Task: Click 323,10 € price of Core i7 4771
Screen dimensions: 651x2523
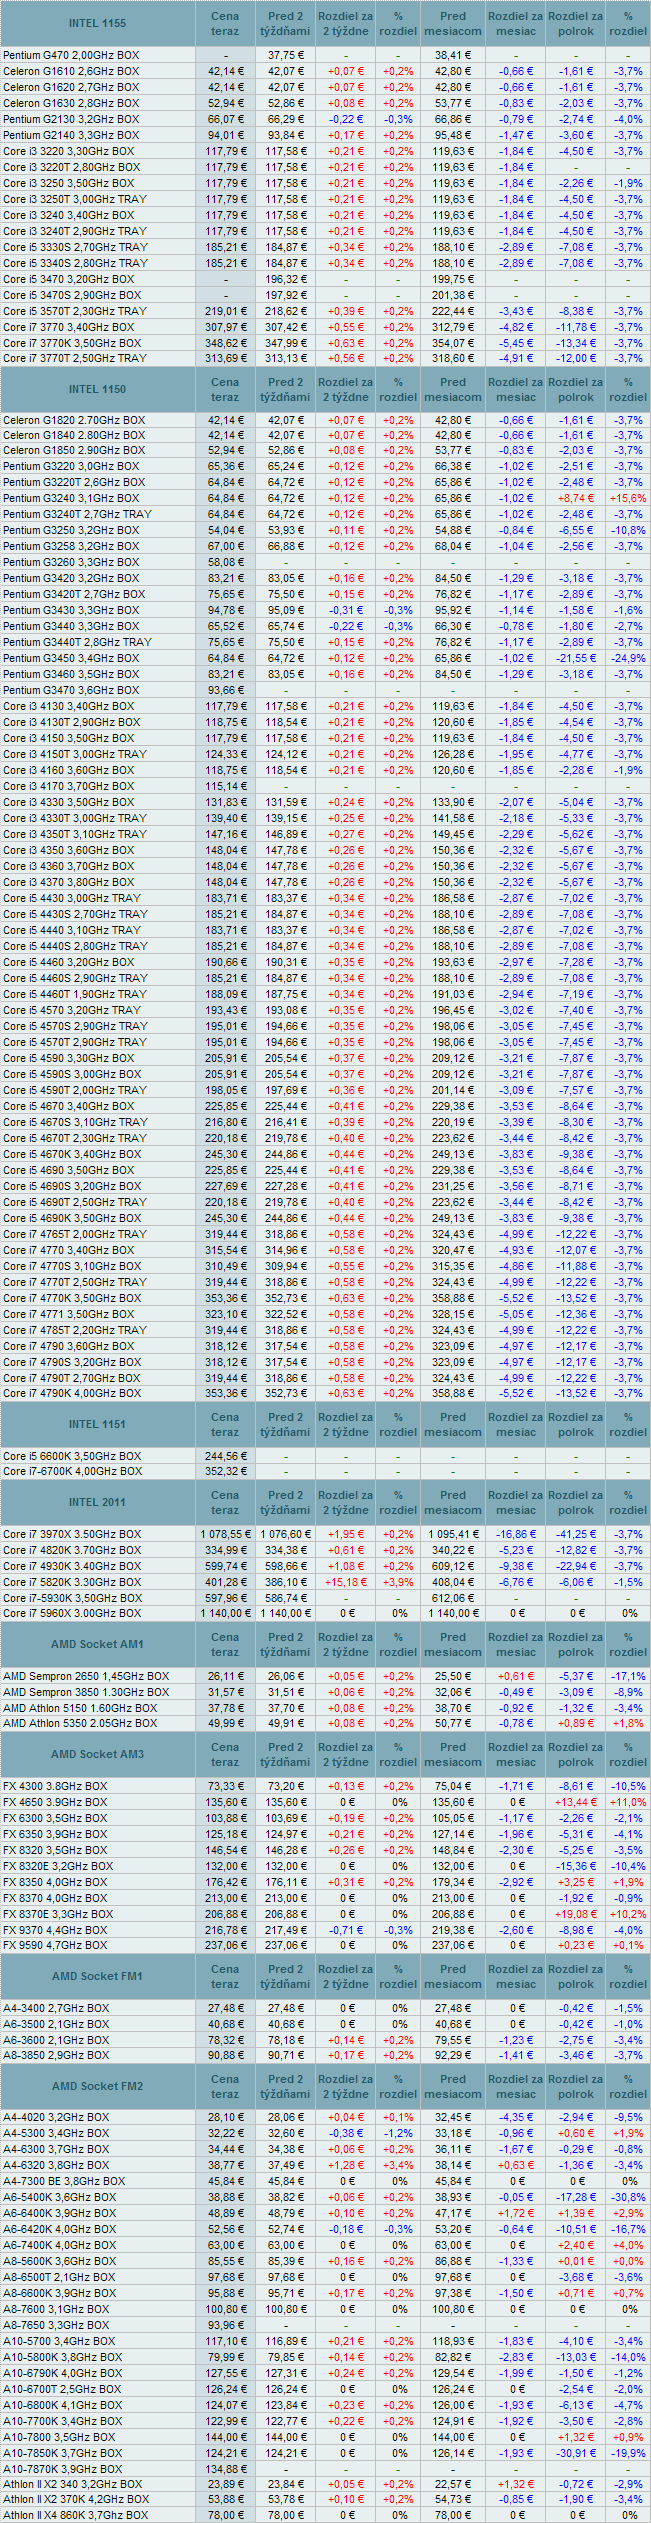Action: 225,1314
